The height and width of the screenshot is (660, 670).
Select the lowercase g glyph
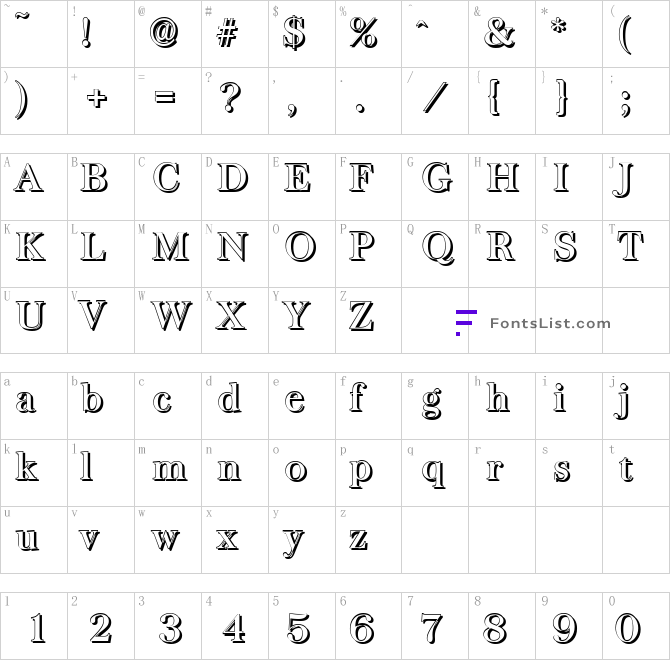(x=432, y=403)
